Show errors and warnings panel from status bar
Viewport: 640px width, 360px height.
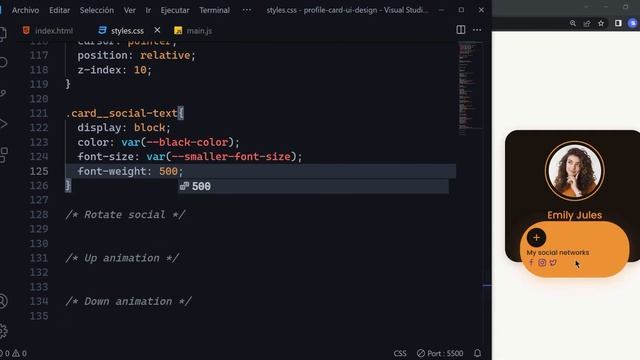[x=14, y=353]
